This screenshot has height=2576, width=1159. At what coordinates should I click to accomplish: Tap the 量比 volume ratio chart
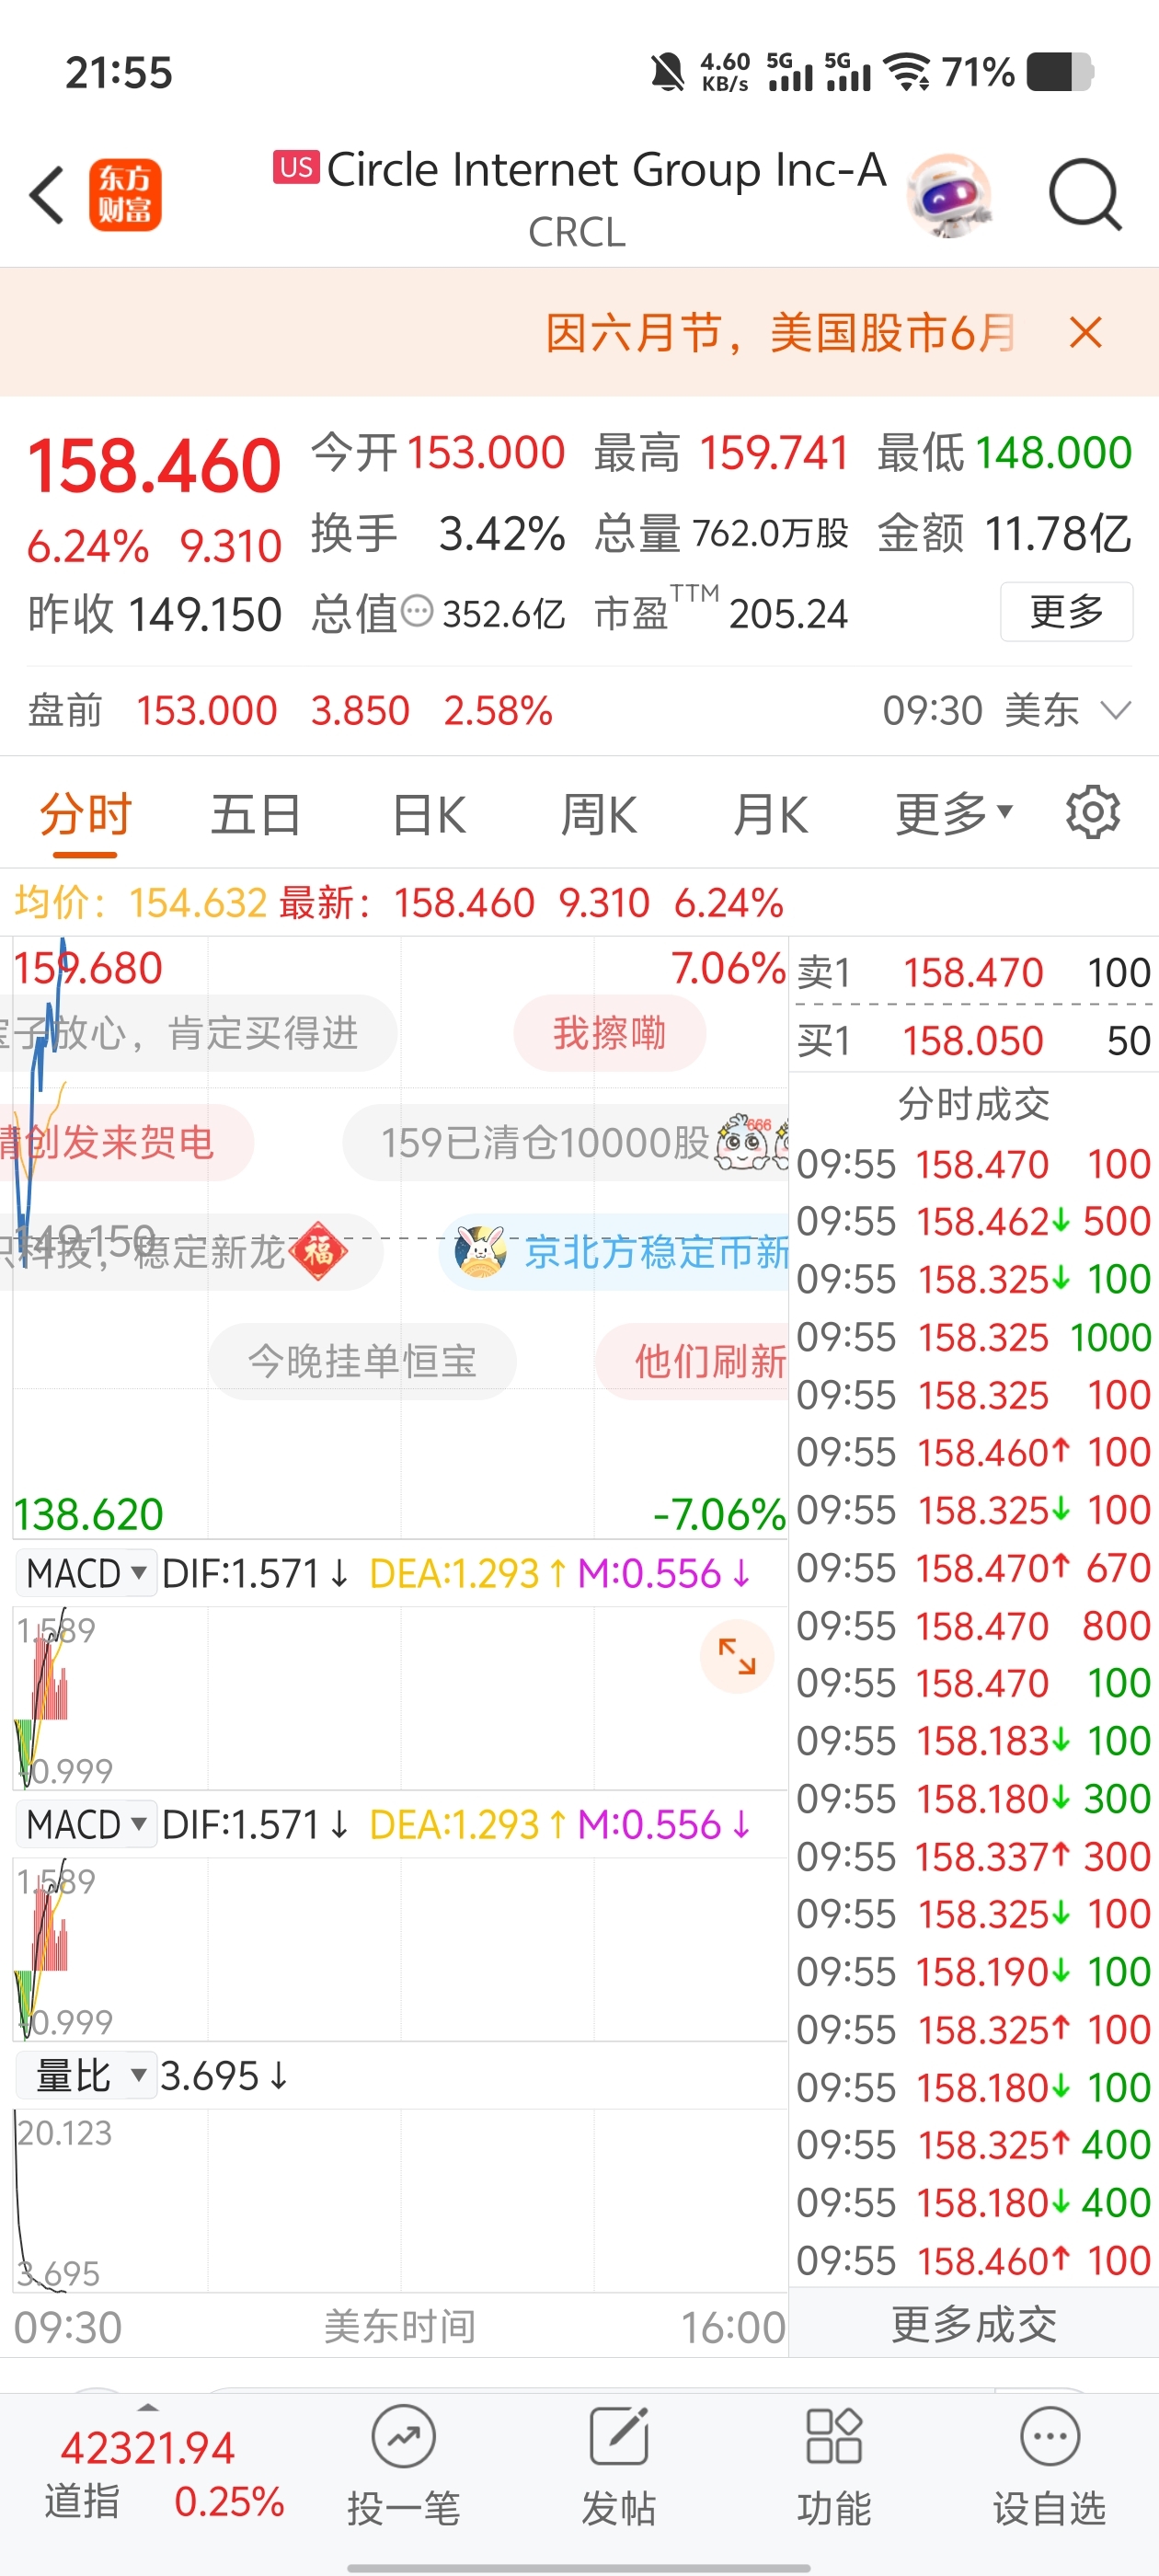coord(400,2200)
